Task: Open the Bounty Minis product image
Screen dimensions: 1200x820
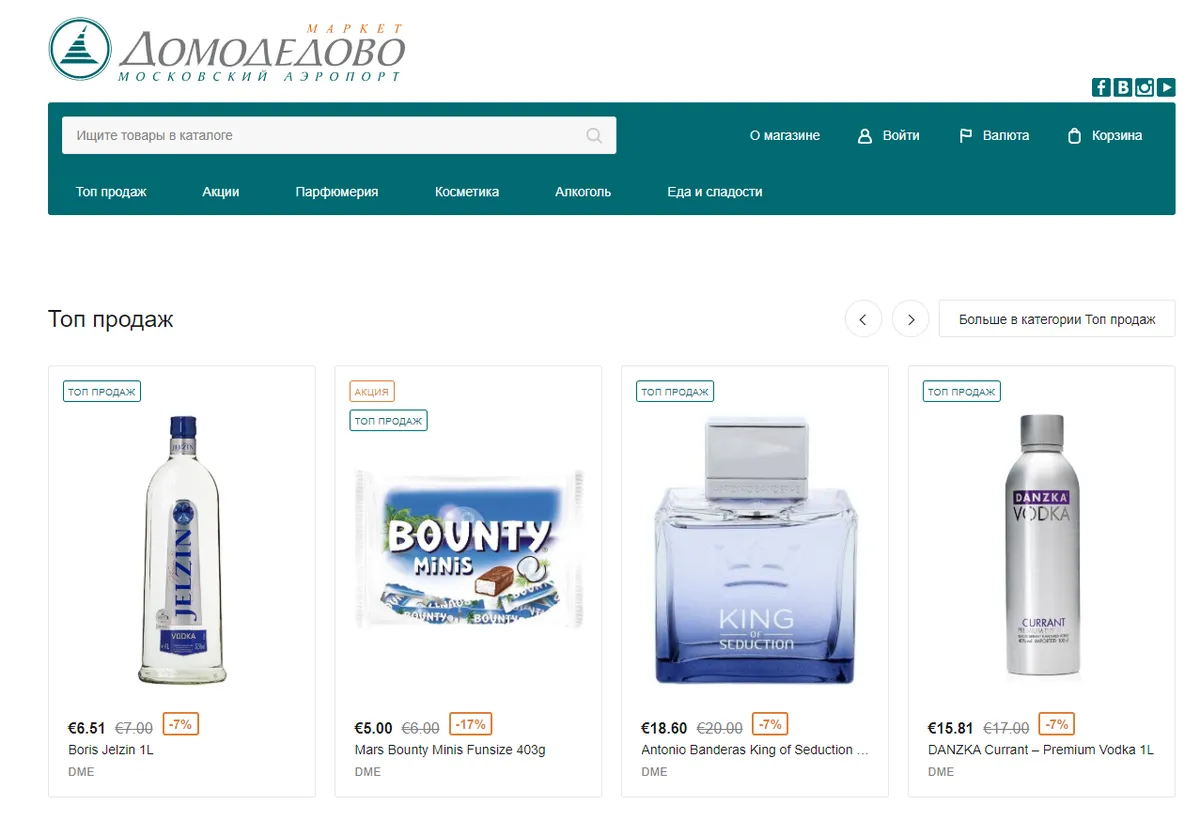Action: click(x=468, y=548)
